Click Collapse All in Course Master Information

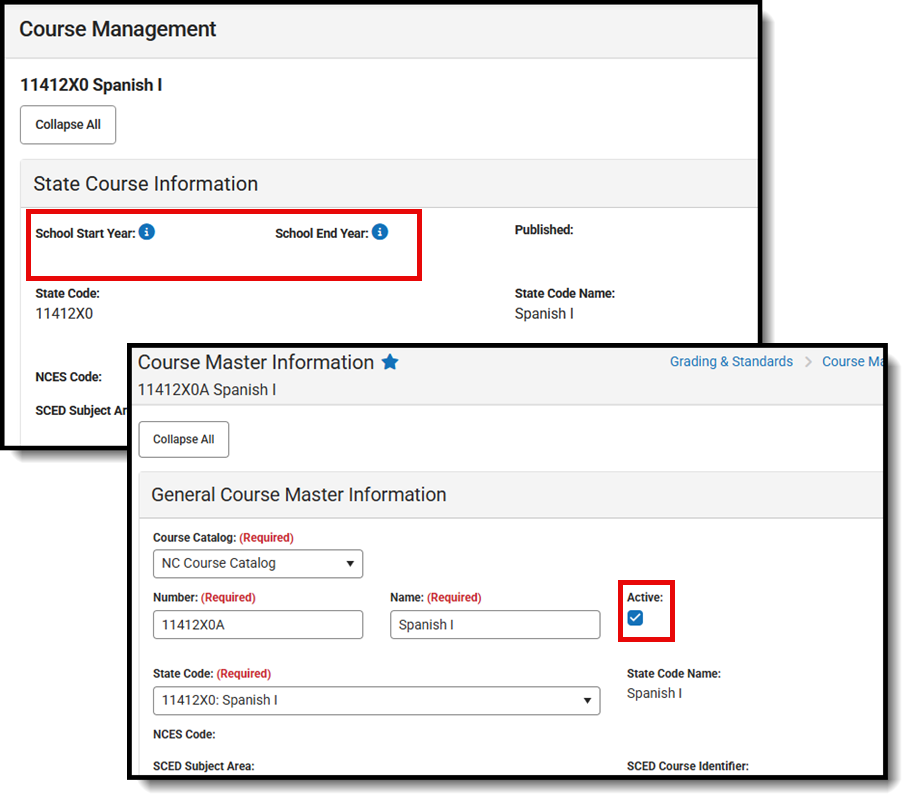coord(183,439)
